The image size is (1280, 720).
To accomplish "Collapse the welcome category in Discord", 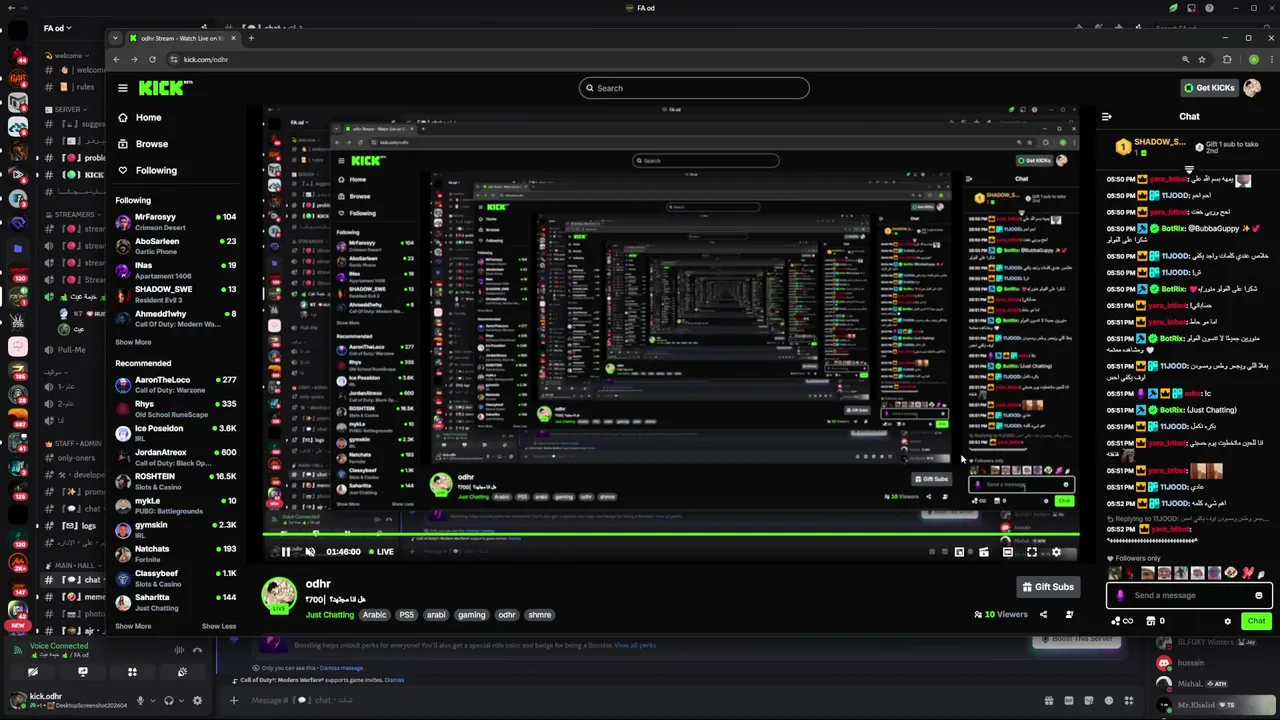I will click(x=67, y=55).
